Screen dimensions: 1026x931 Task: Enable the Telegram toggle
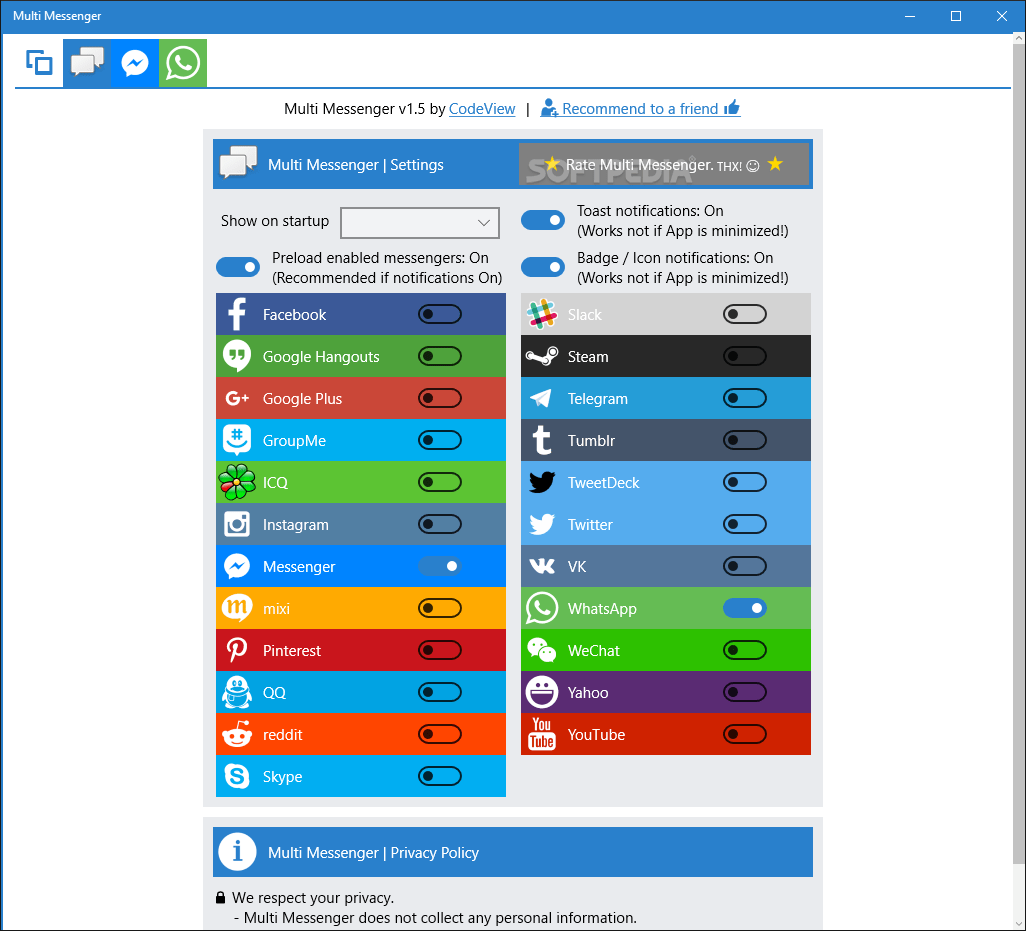click(x=745, y=398)
